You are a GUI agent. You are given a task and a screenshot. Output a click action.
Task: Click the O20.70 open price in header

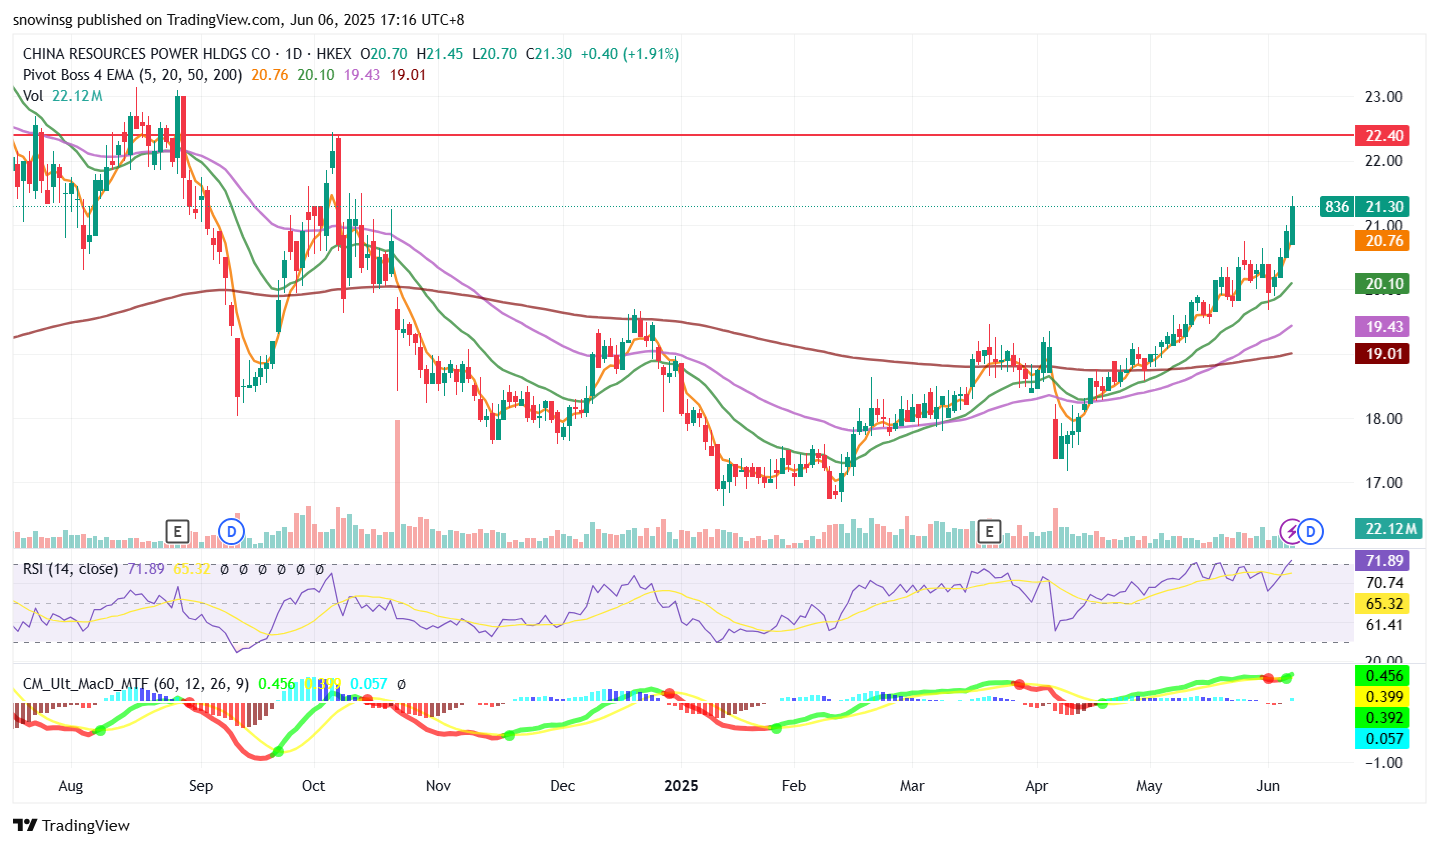coord(385,54)
